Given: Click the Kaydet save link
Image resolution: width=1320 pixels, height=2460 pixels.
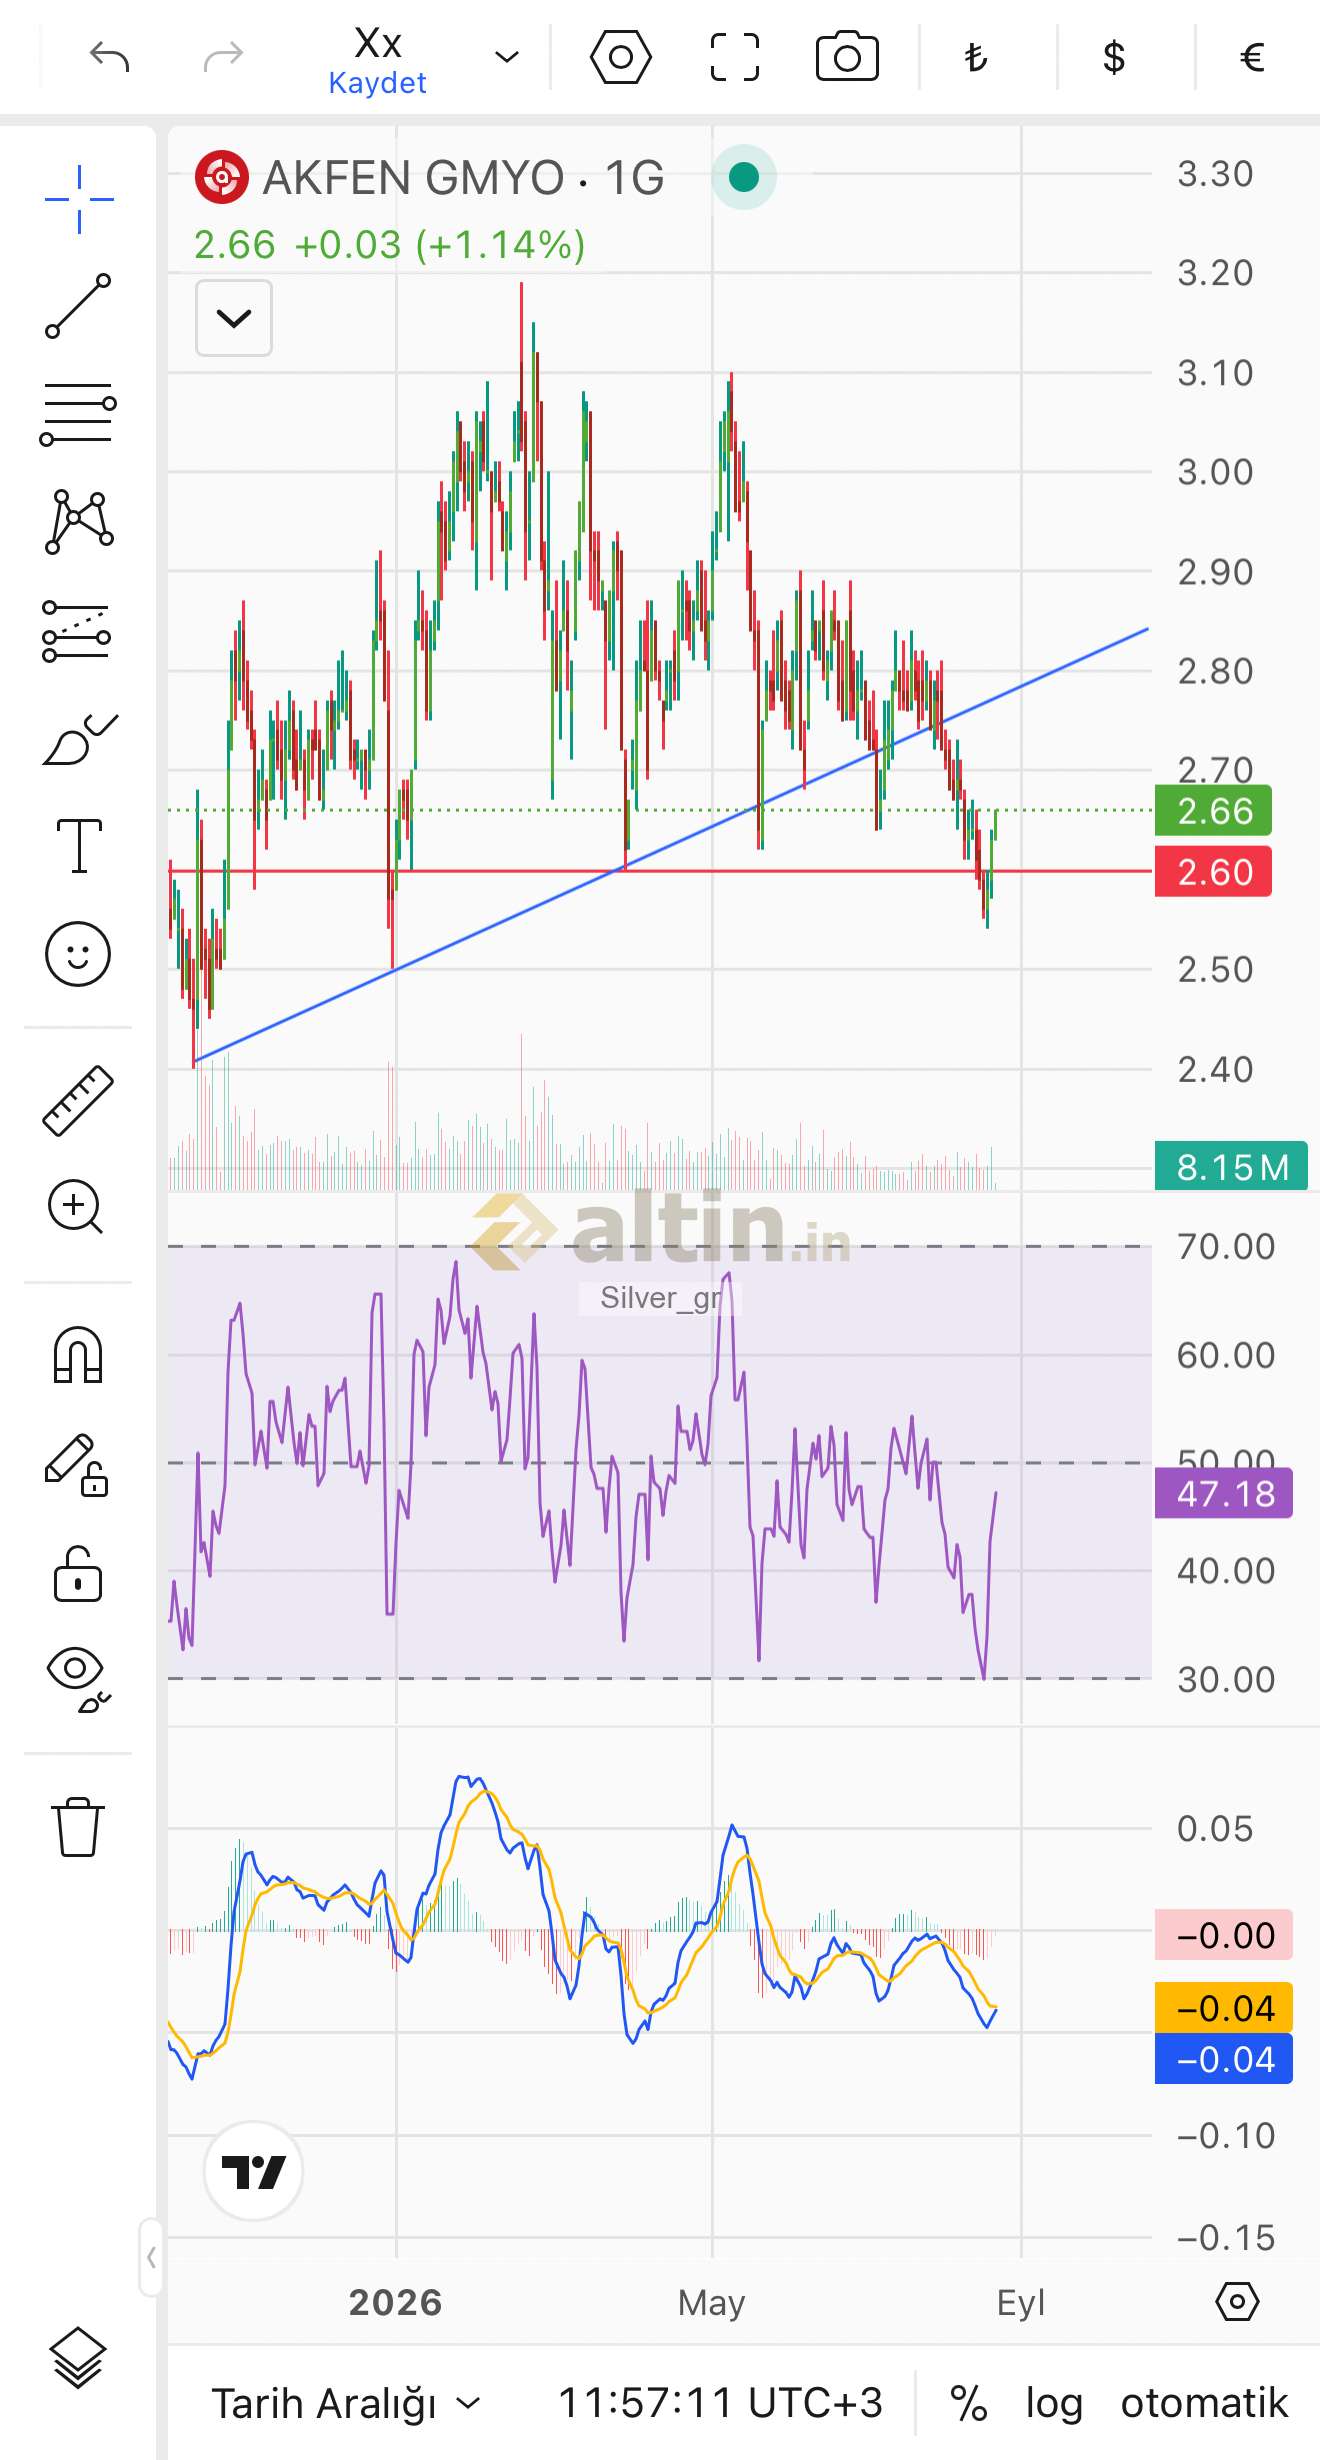Looking at the screenshot, I should (x=378, y=83).
